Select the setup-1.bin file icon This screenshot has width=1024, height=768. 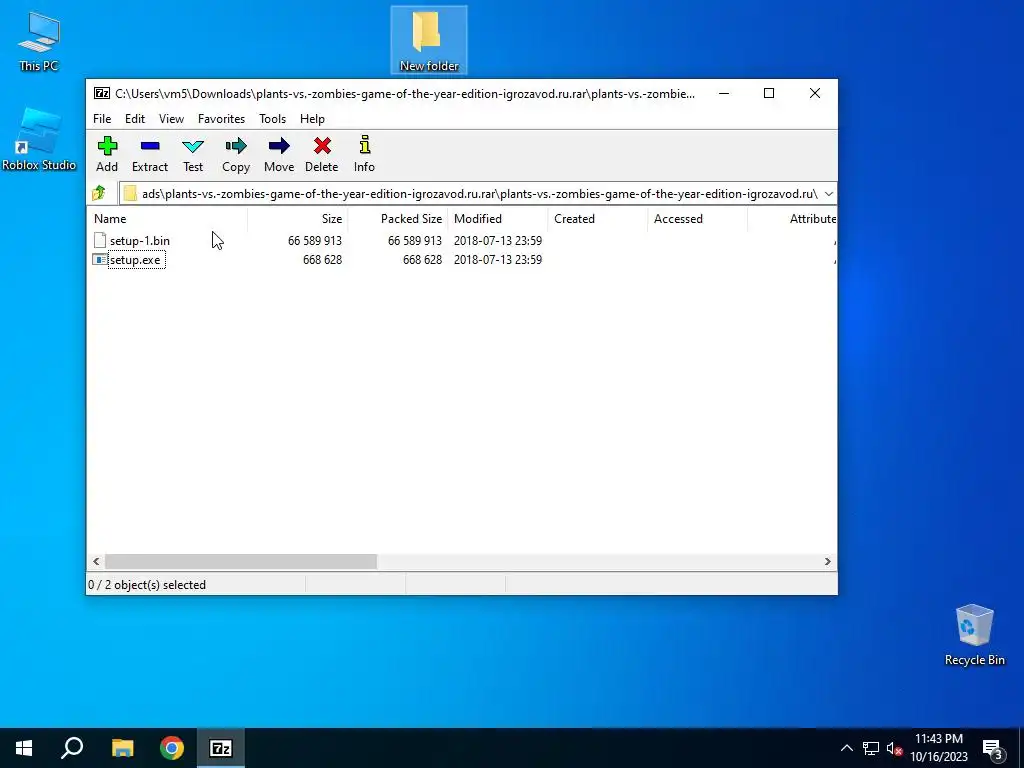pos(99,240)
